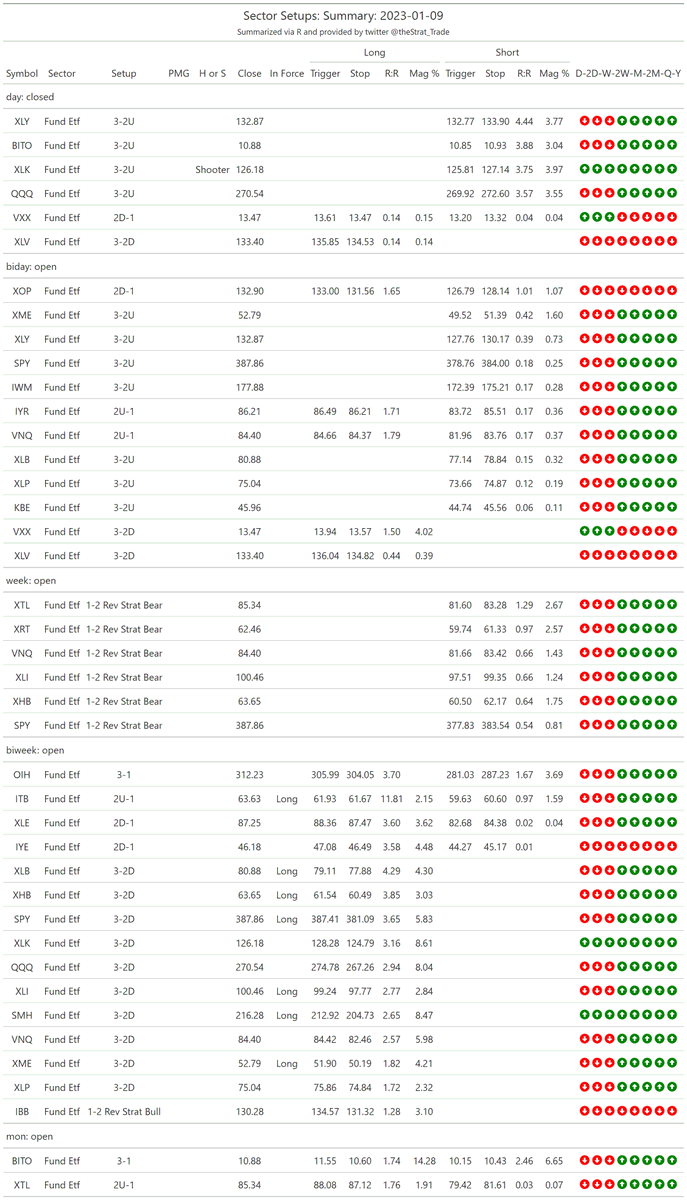Click the D timeframe arrow in the IWM row
Screen dimensions: 687x1200
pos(584,387)
